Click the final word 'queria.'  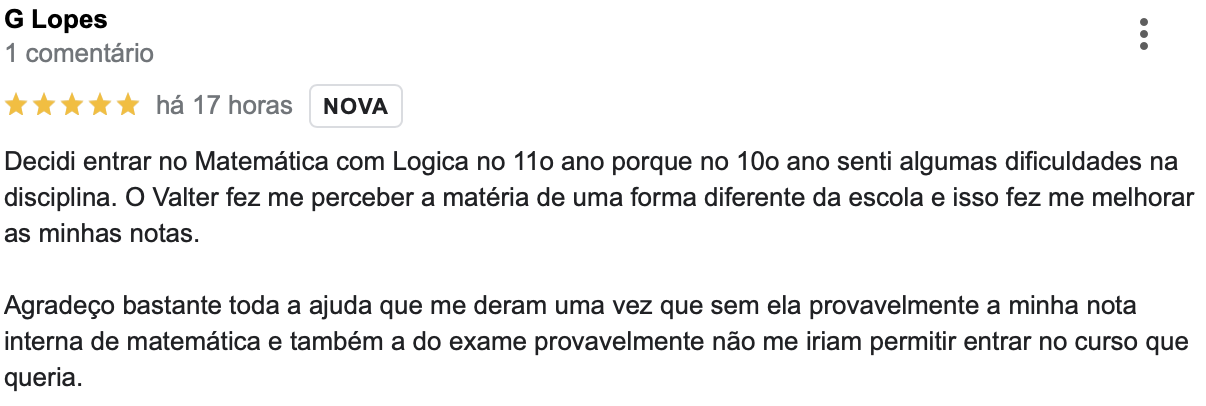point(40,379)
